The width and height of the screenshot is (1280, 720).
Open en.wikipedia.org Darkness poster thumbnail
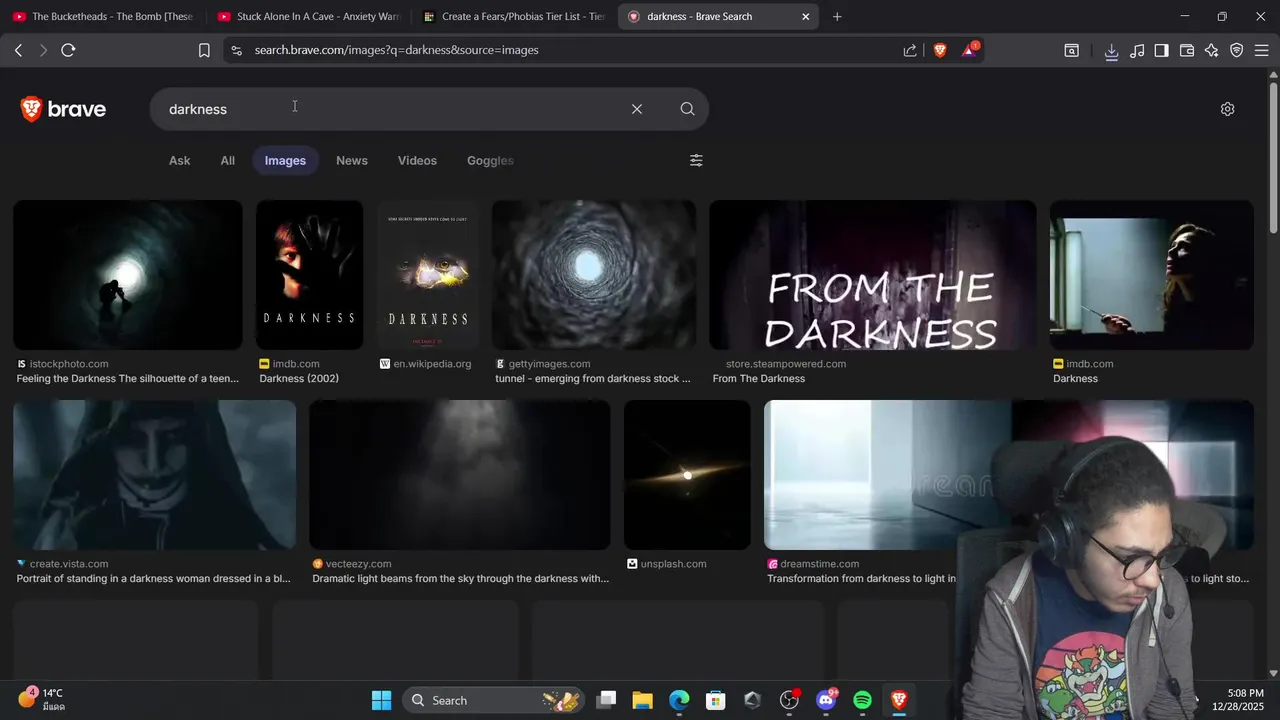point(428,275)
